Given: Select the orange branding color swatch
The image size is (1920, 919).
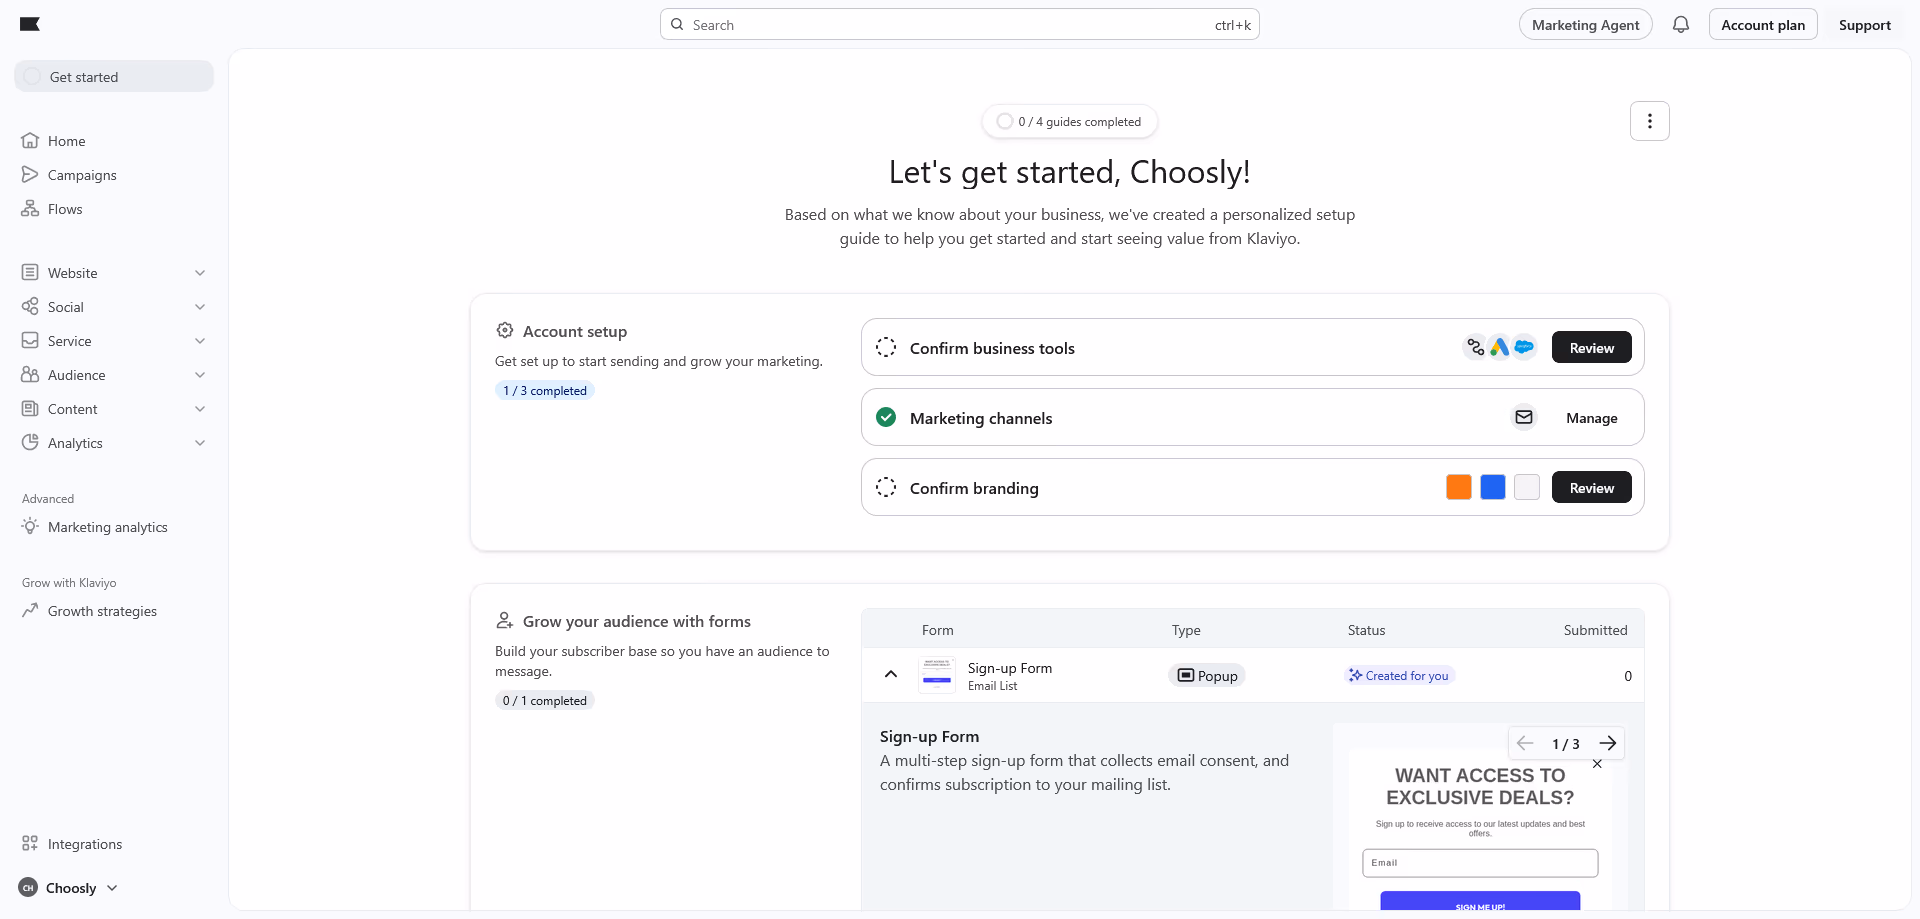Looking at the screenshot, I should coord(1459,487).
